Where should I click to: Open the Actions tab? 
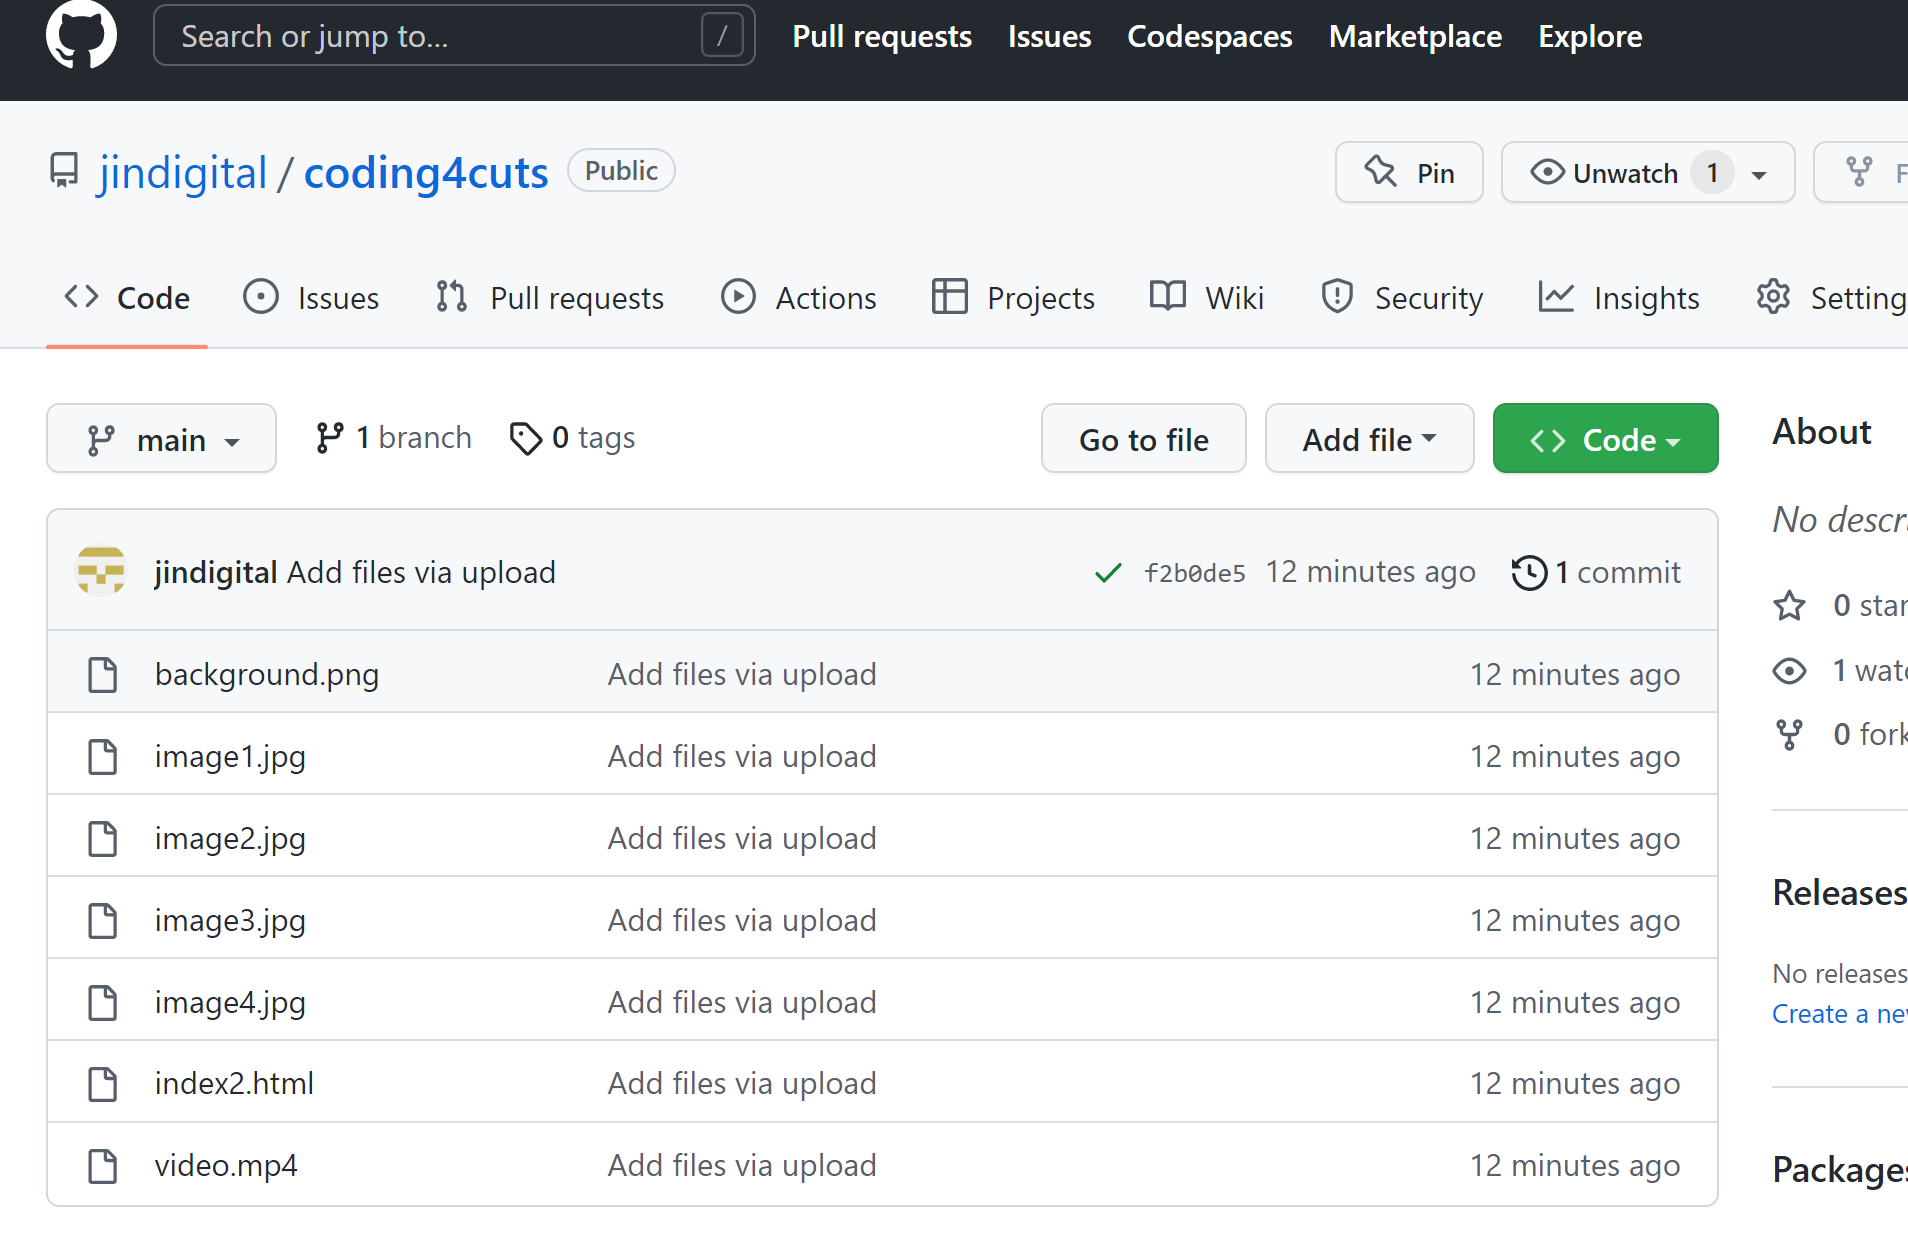(x=798, y=298)
